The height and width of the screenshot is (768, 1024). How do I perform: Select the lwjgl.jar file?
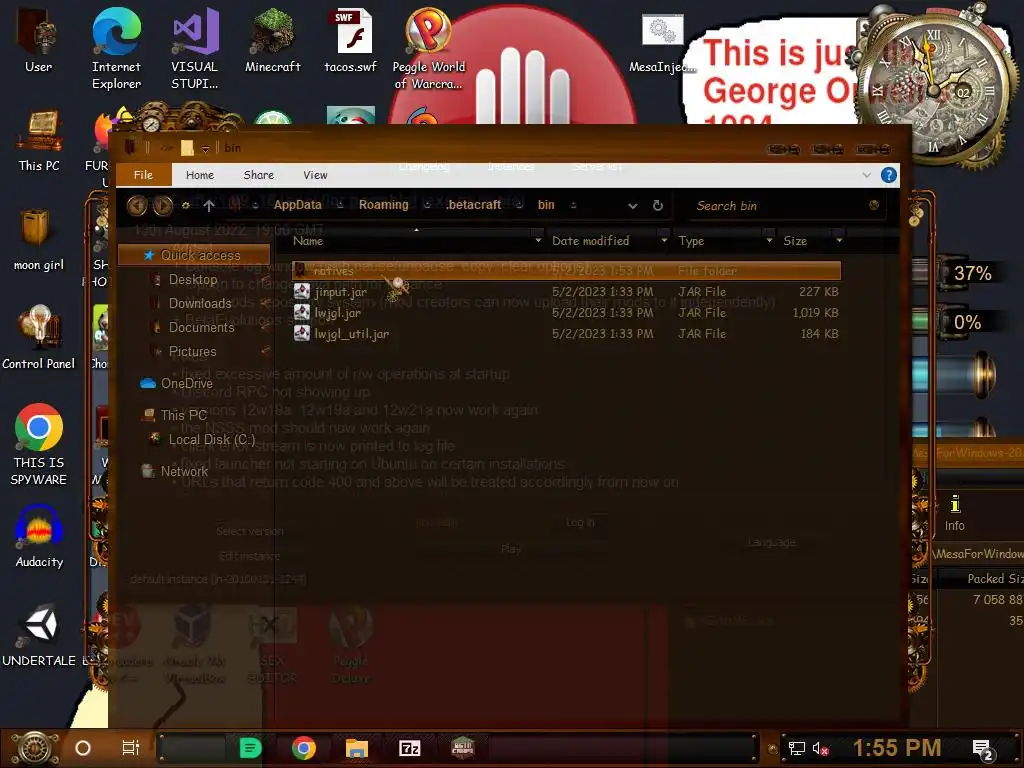point(566,313)
